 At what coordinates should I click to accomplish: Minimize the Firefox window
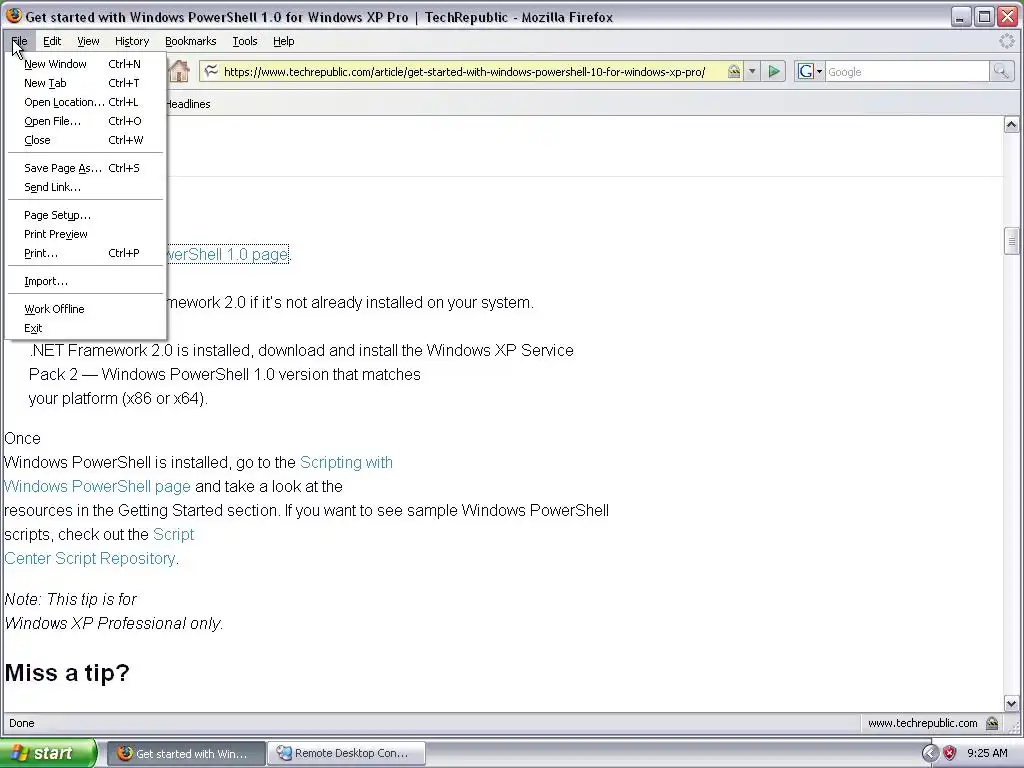960,16
